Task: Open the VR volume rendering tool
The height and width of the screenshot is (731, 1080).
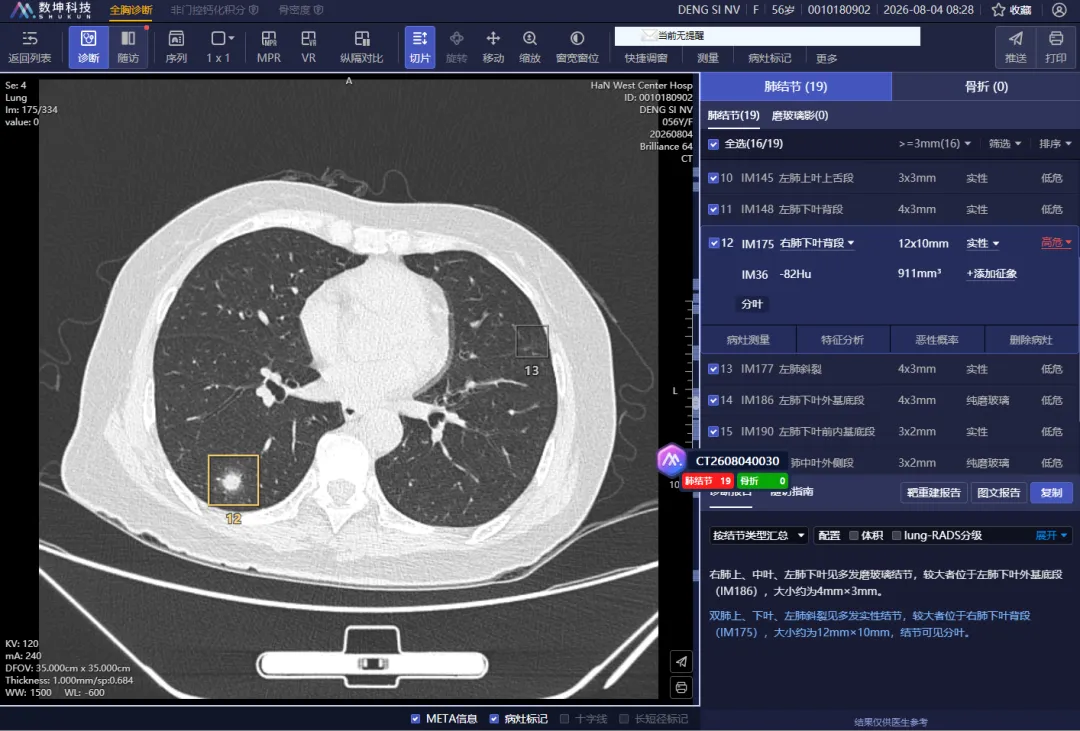Action: tap(309, 47)
